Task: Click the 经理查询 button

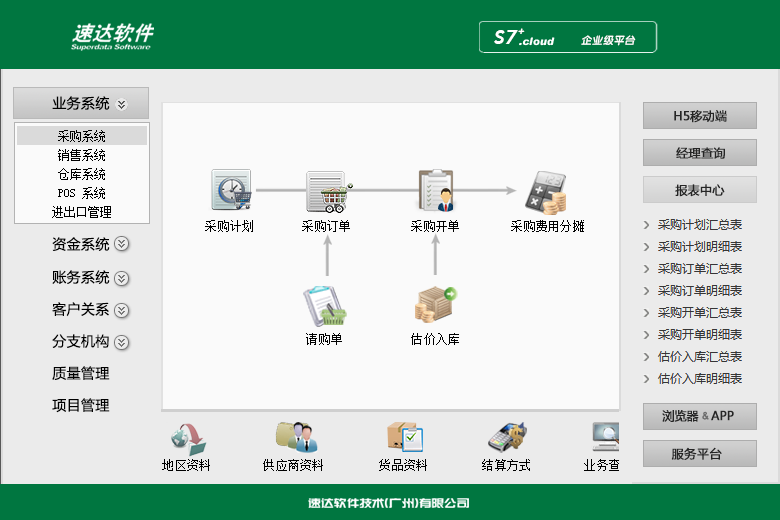Action: (700, 153)
